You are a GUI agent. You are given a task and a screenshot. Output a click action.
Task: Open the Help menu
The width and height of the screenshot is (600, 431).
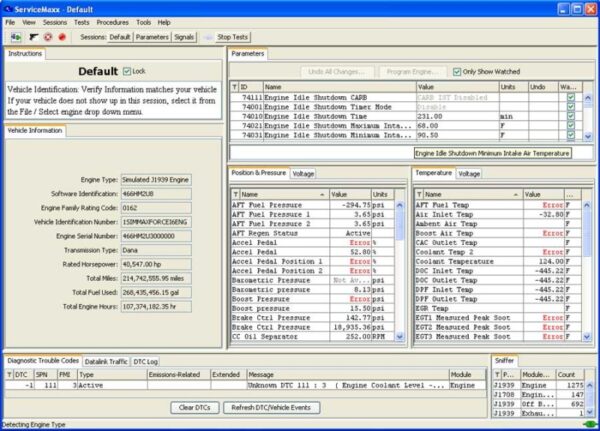point(164,23)
